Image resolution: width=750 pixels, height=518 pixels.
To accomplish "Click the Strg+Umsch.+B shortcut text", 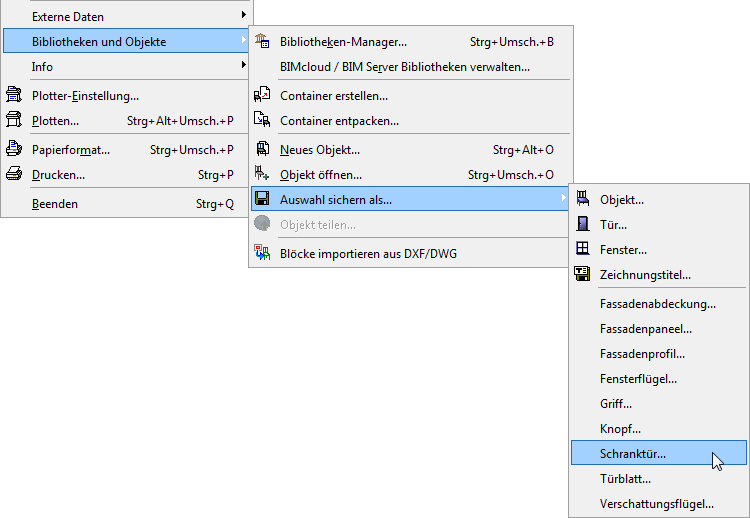I will [x=512, y=42].
